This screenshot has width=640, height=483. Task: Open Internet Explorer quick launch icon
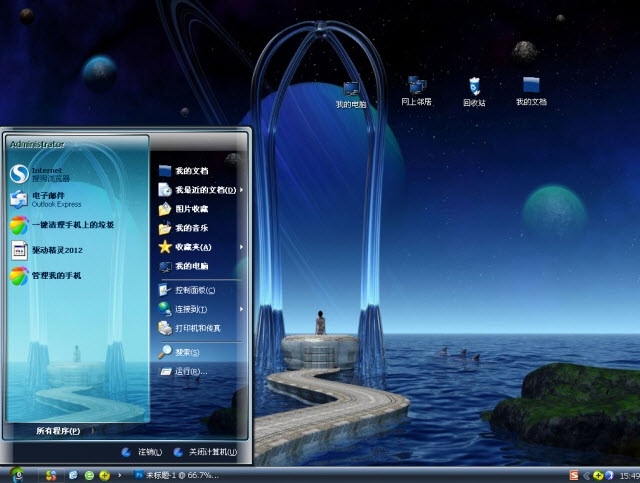click(x=73, y=475)
